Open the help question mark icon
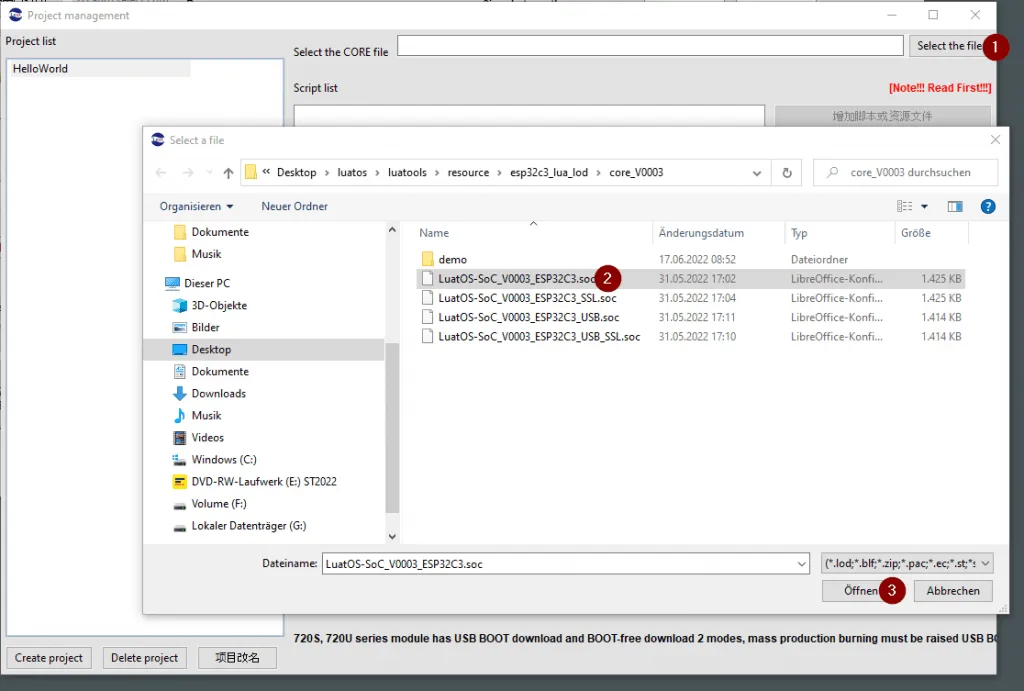 coord(988,206)
